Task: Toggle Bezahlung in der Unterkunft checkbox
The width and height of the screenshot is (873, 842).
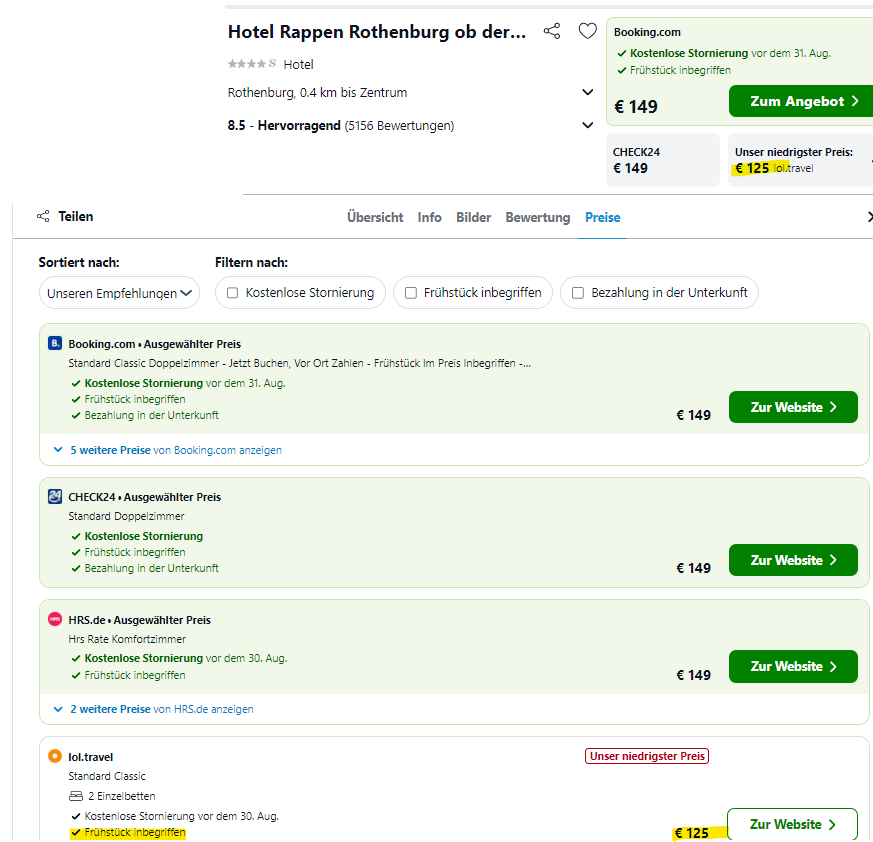Action: click(x=578, y=293)
